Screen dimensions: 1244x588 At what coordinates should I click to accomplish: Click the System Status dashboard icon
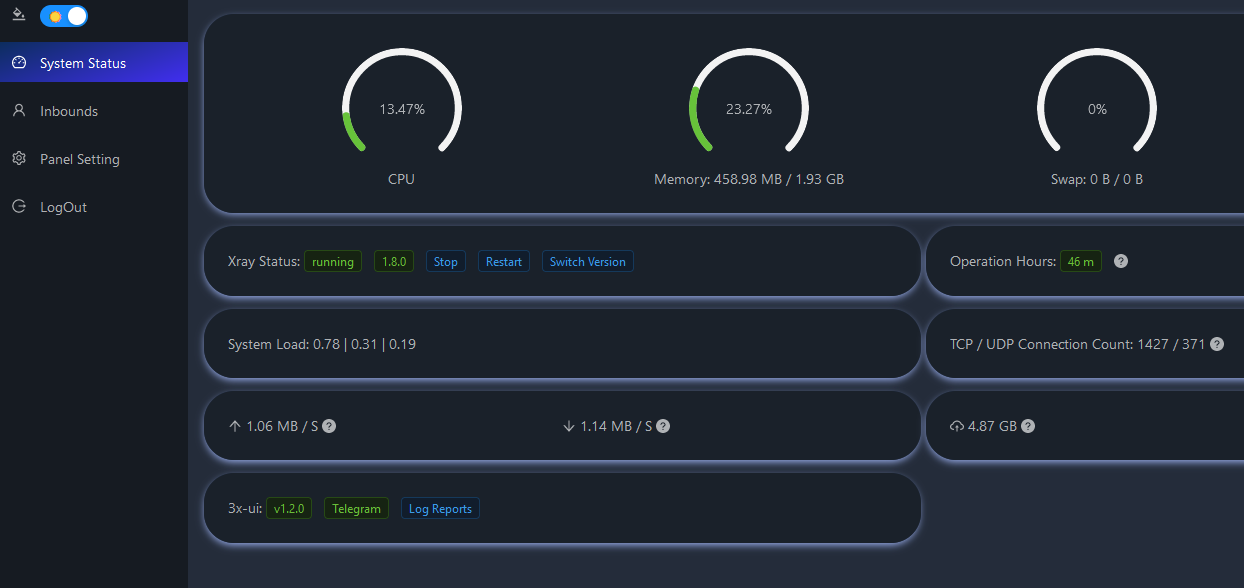coord(18,63)
